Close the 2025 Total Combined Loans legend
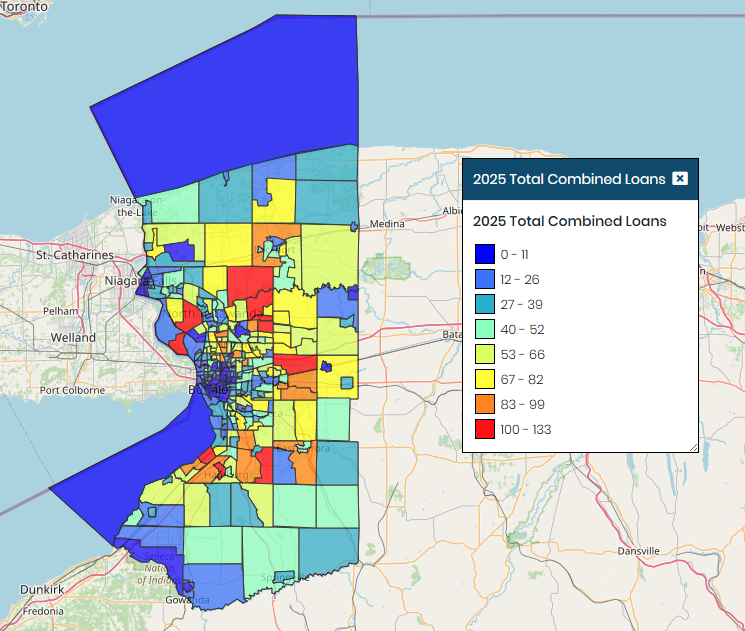Screen dimensions: 745x631 coord(680,179)
